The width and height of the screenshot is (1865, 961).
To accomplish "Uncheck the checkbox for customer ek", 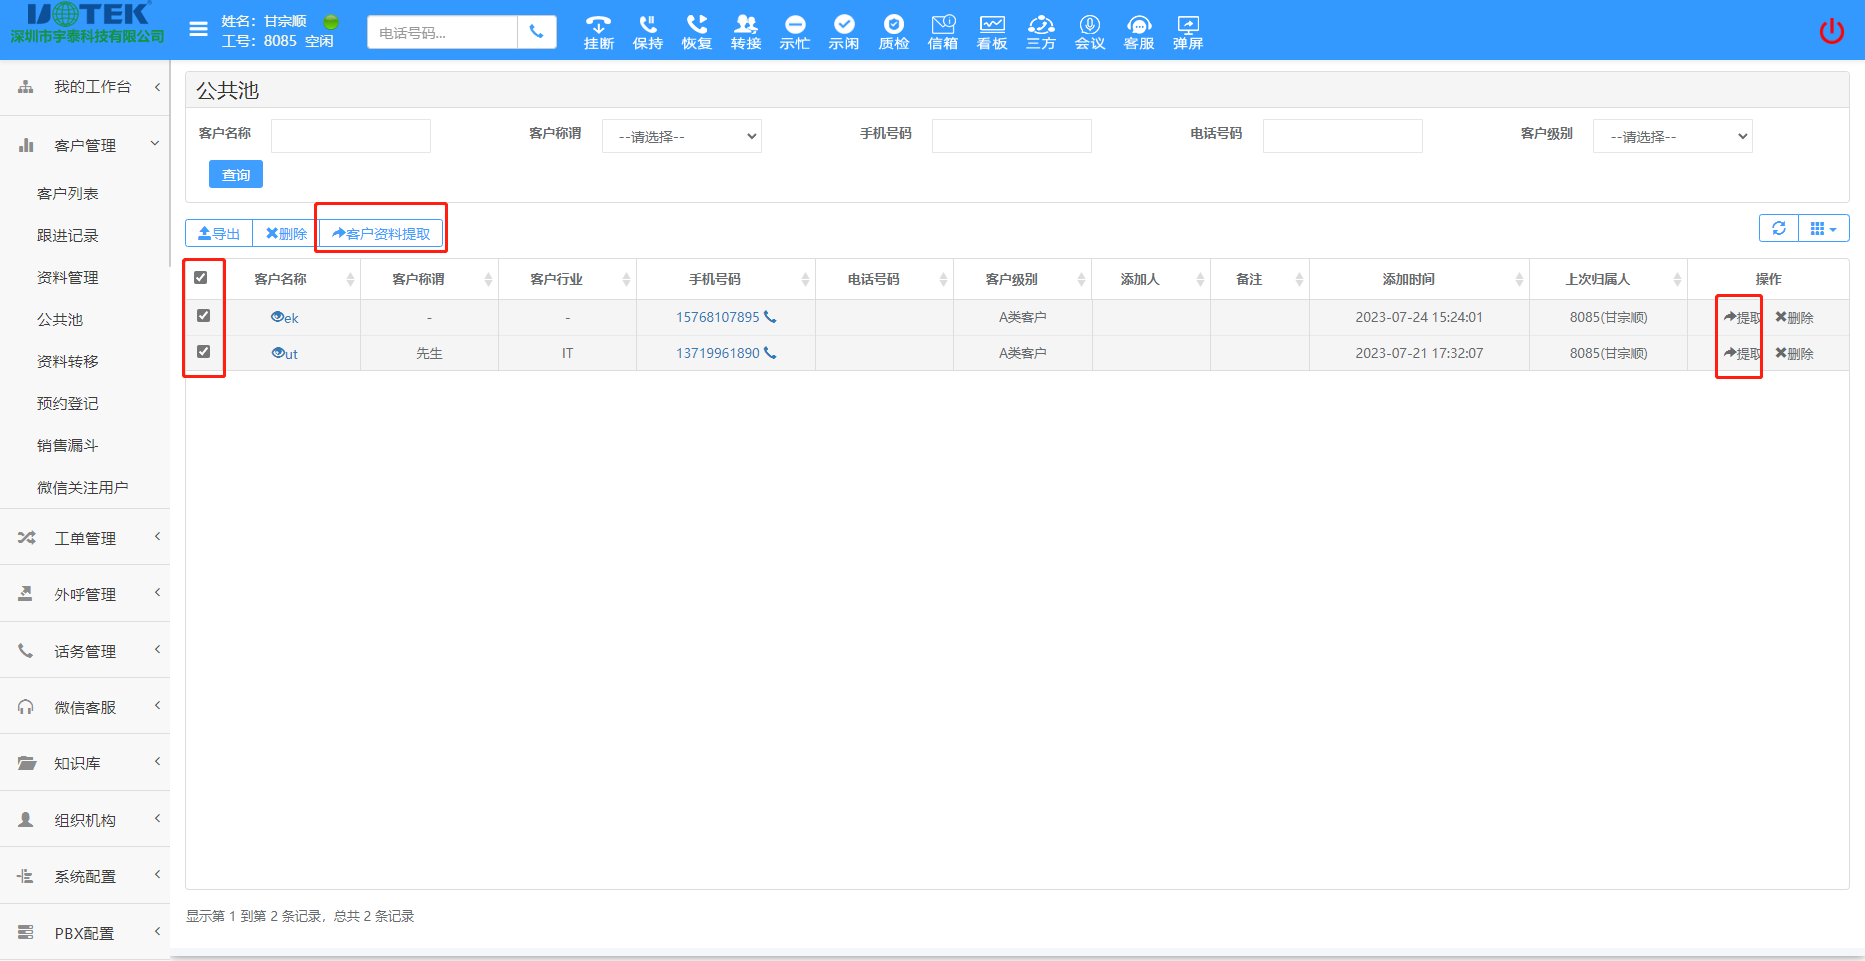I will (204, 316).
